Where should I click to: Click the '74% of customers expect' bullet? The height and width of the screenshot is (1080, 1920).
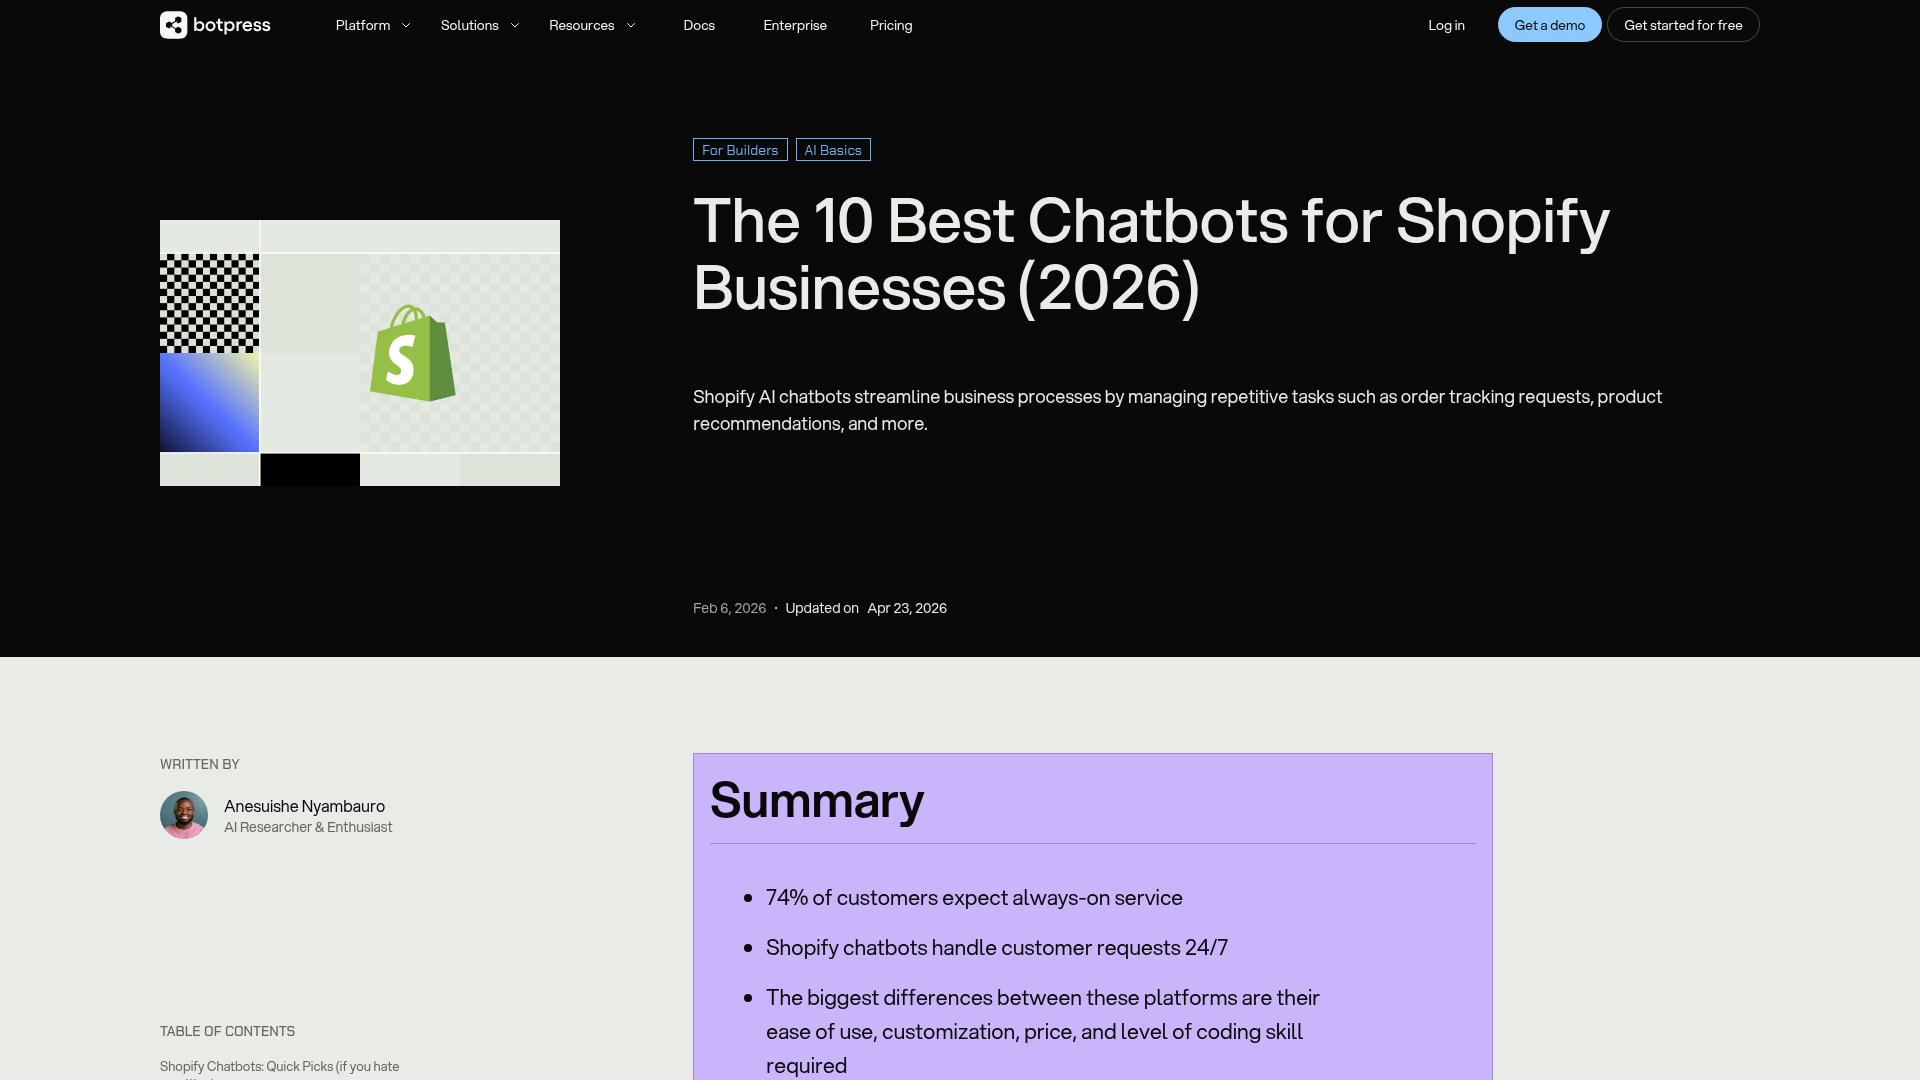pos(974,898)
